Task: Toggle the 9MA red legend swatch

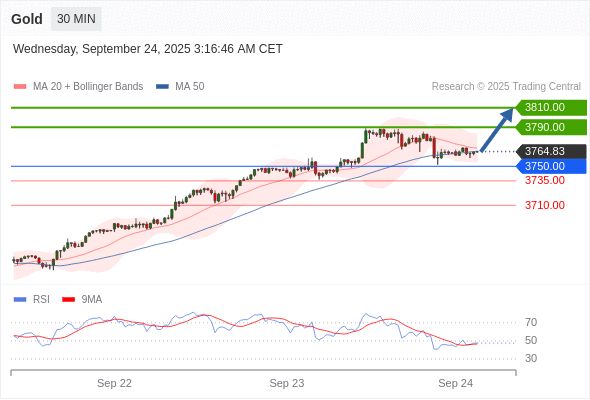Action: [x=68, y=300]
